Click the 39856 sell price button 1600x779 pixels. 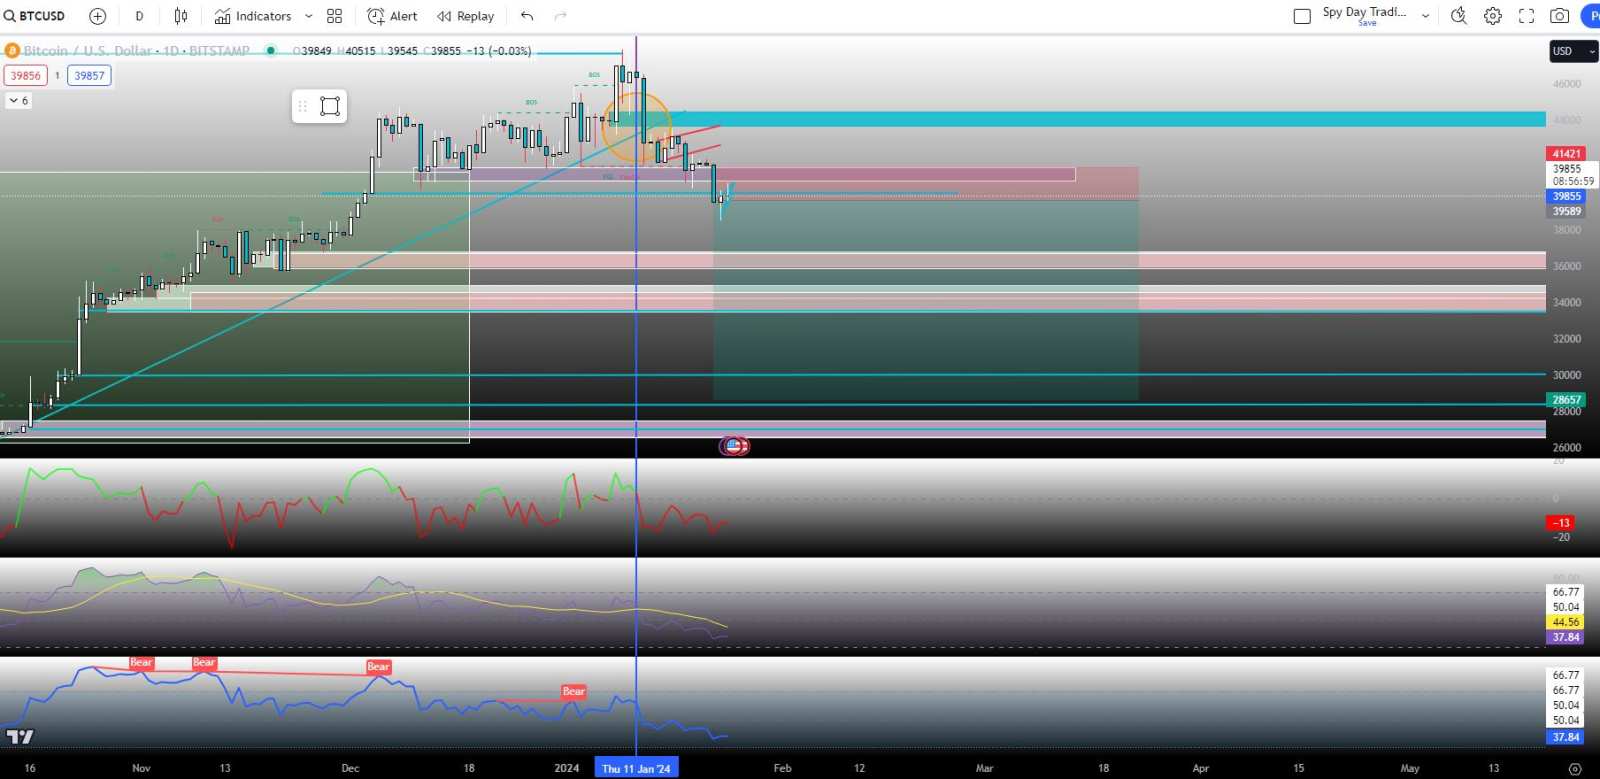25,75
